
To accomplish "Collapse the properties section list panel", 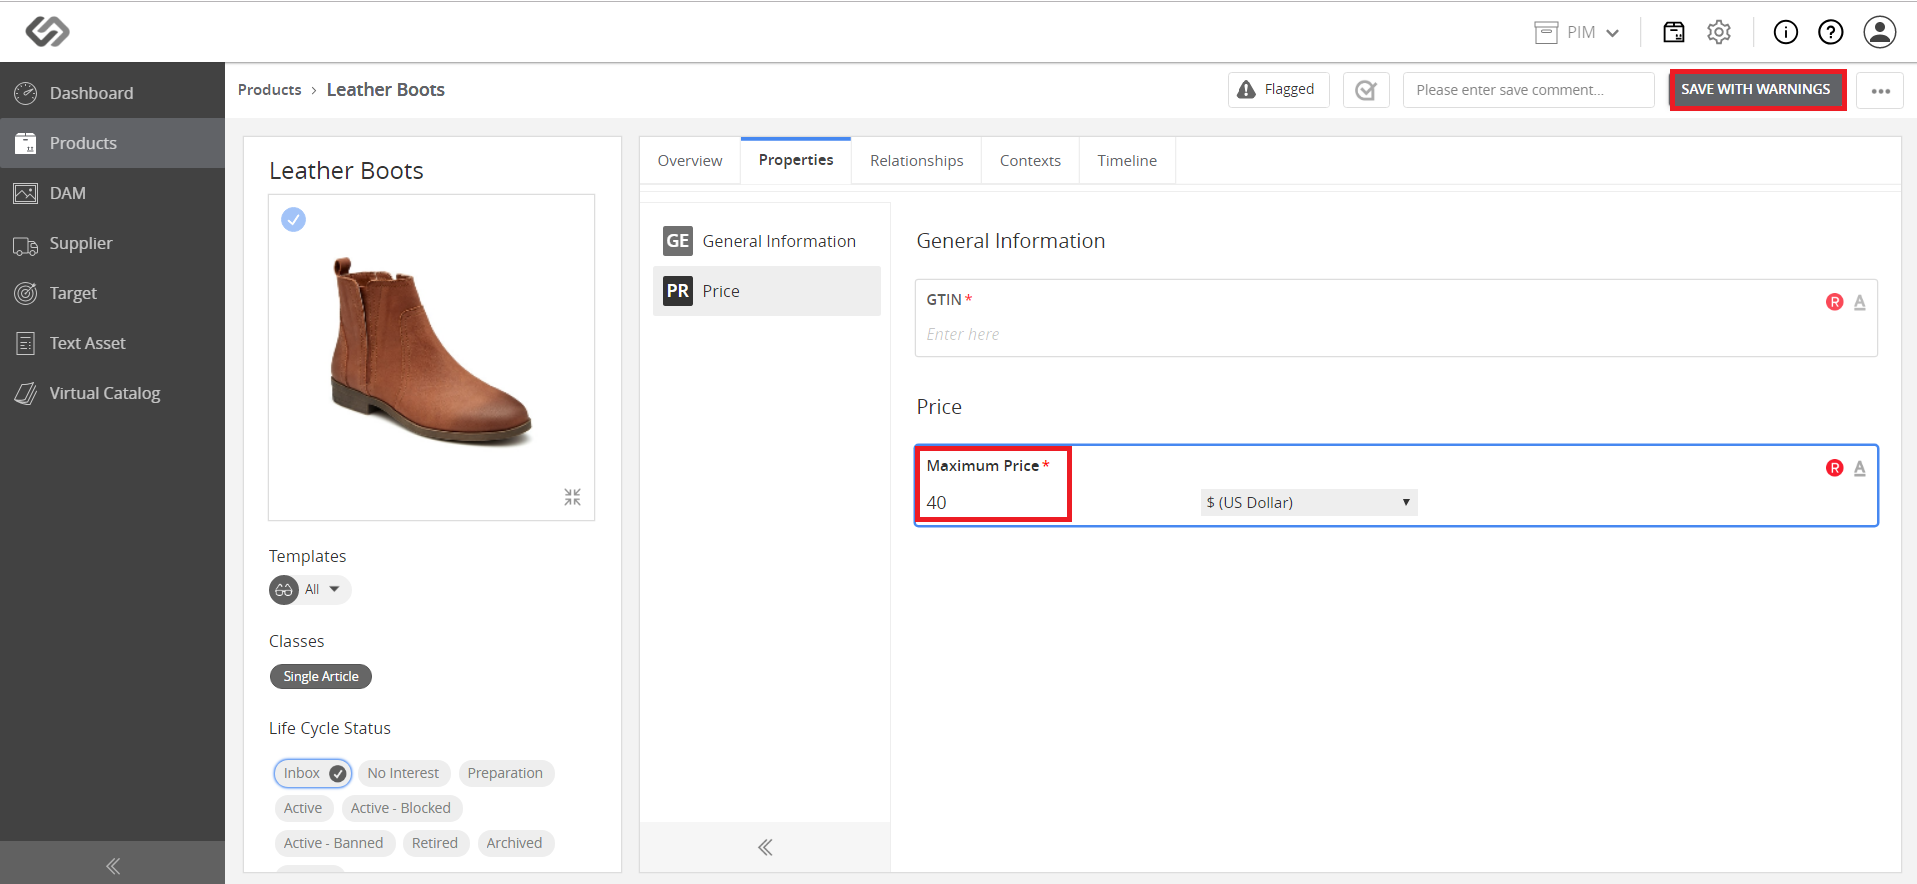I will pyautogui.click(x=765, y=848).
